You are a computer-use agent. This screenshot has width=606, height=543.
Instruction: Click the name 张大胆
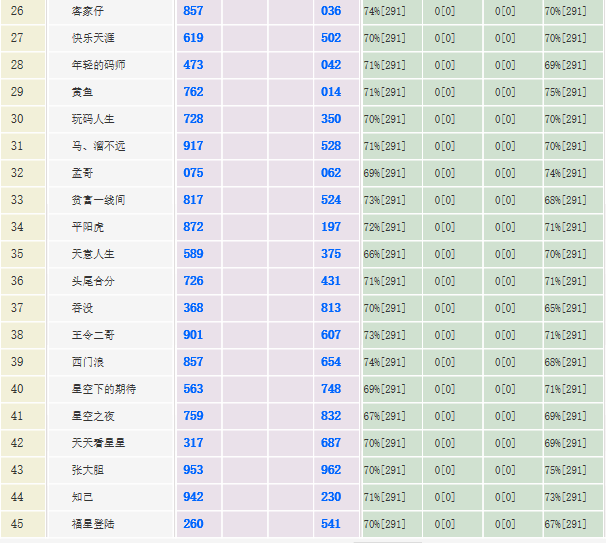tap(87, 470)
